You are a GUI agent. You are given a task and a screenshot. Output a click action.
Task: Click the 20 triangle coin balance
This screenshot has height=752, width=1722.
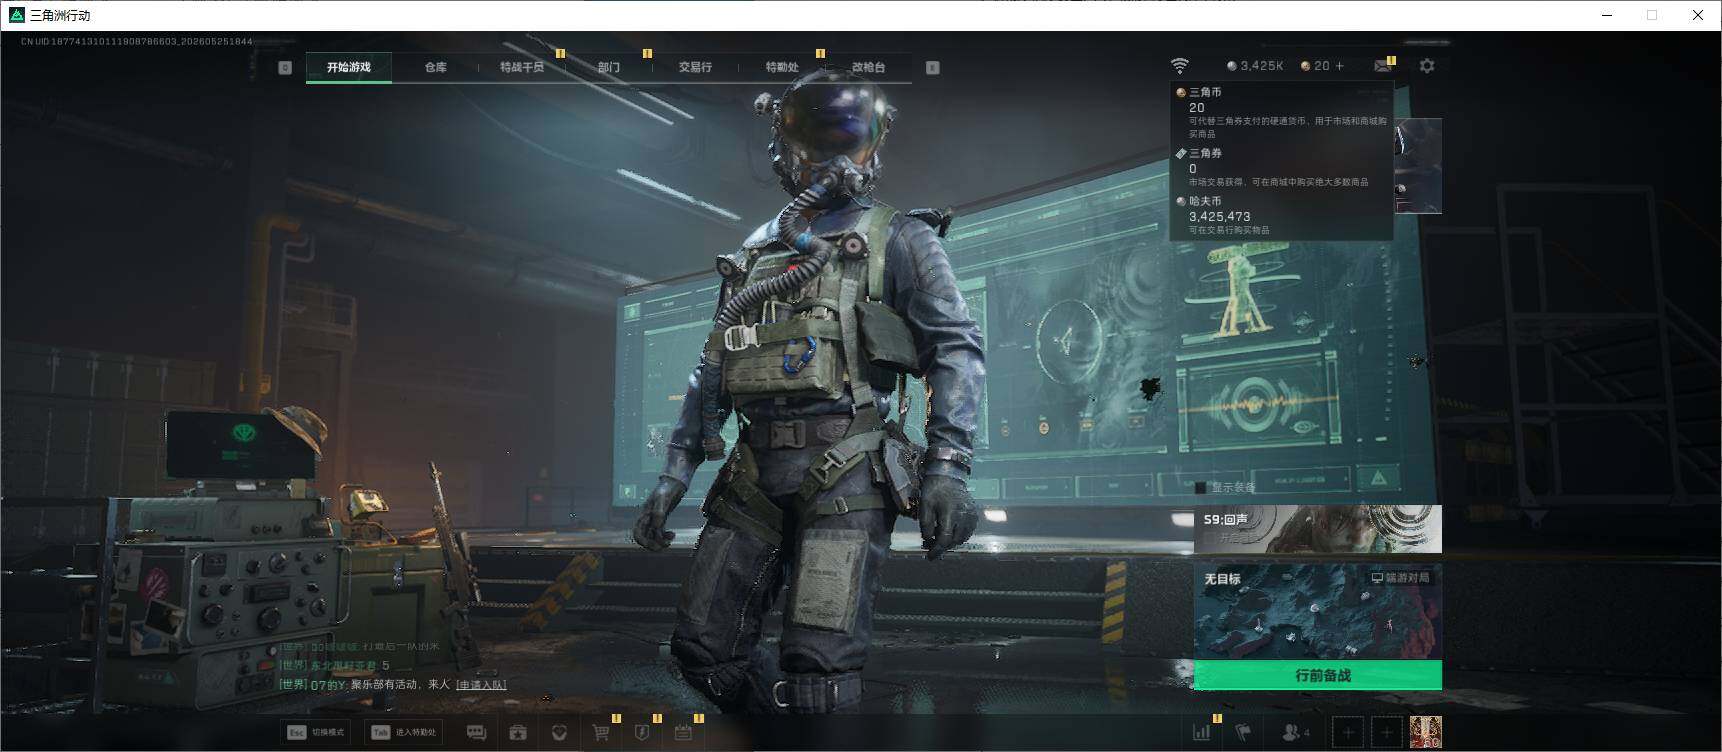pyautogui.click(x=1315, y=66)
